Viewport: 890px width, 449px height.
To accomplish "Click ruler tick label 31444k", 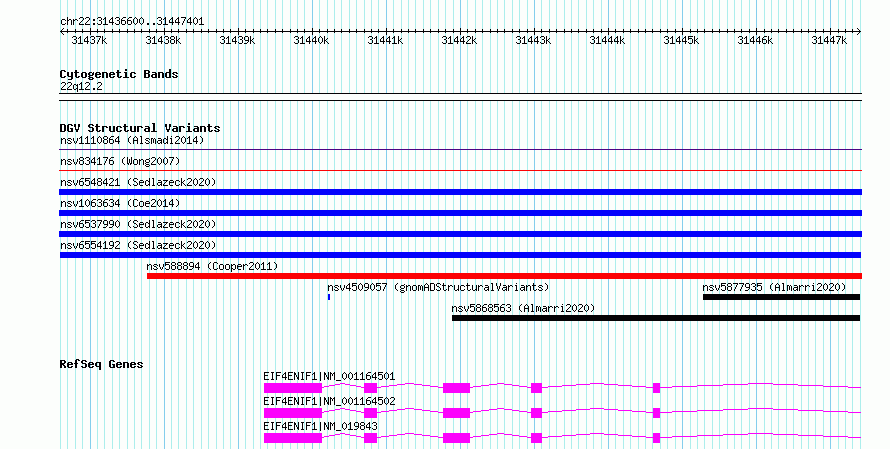I will click(607, 41).
